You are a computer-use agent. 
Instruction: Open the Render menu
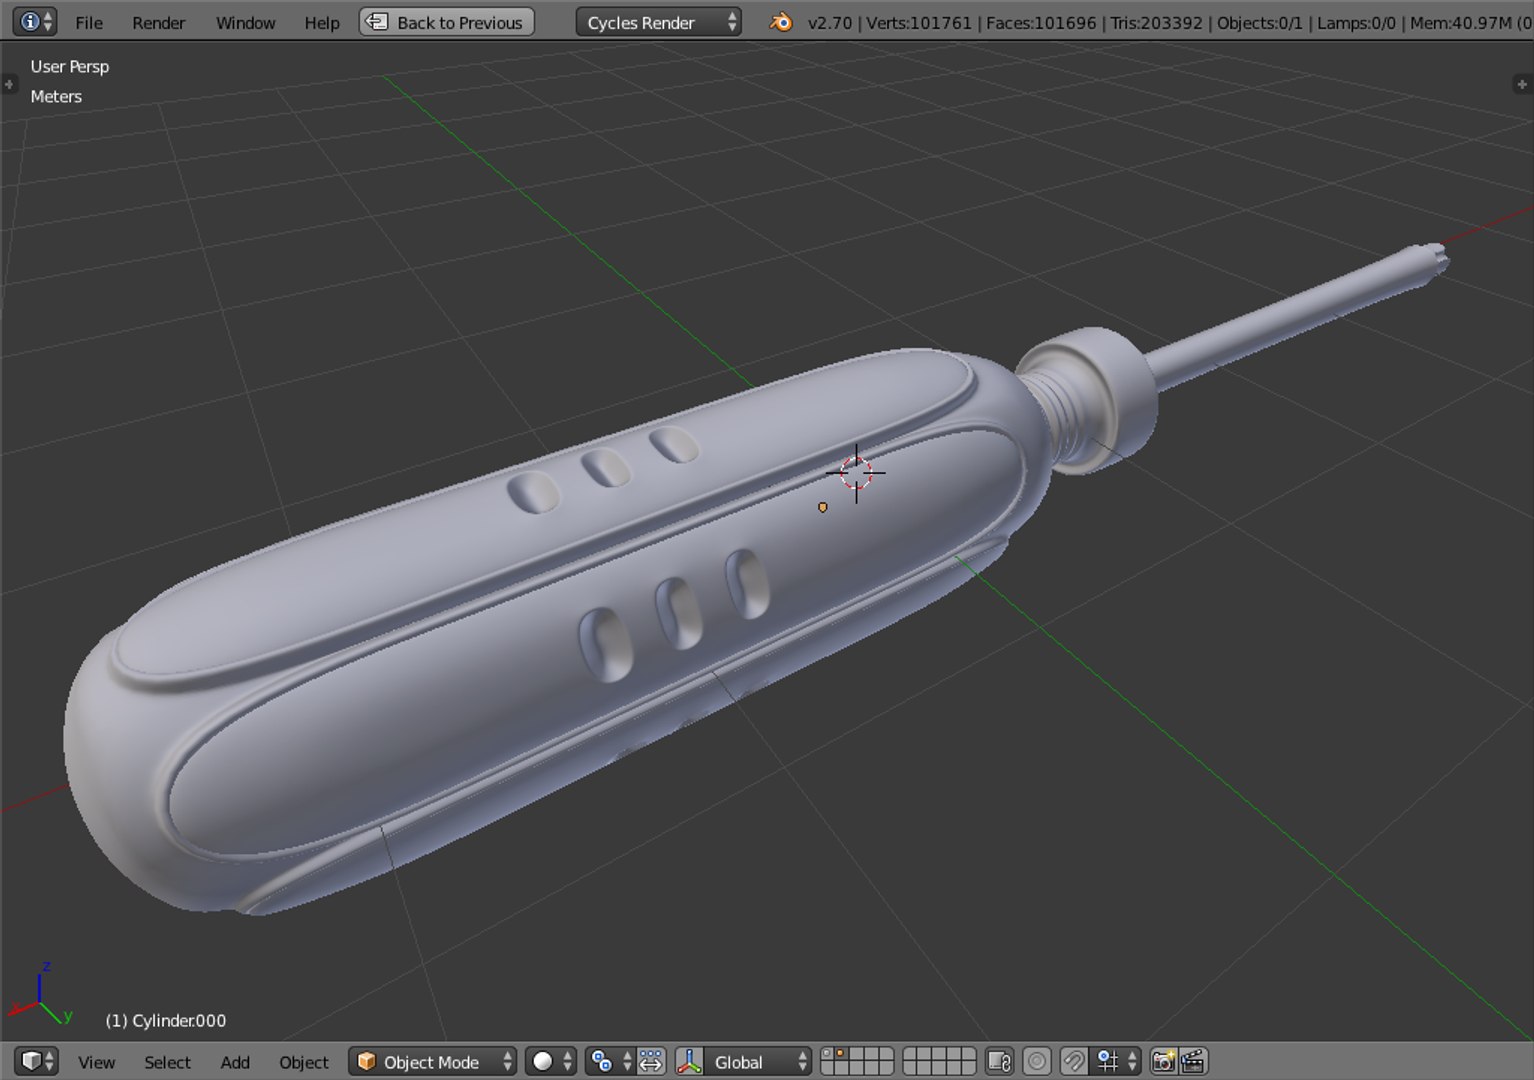(x=158, y=22)
